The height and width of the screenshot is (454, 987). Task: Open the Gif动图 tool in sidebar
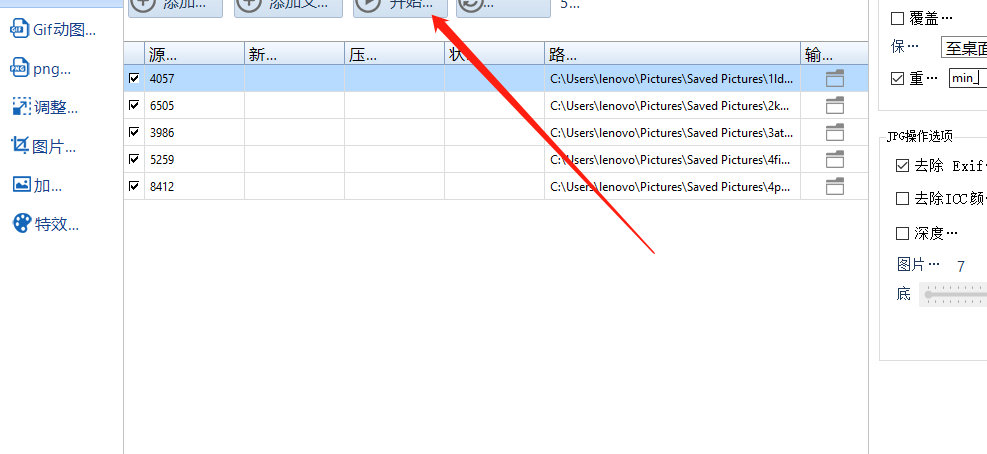point(54,30)
